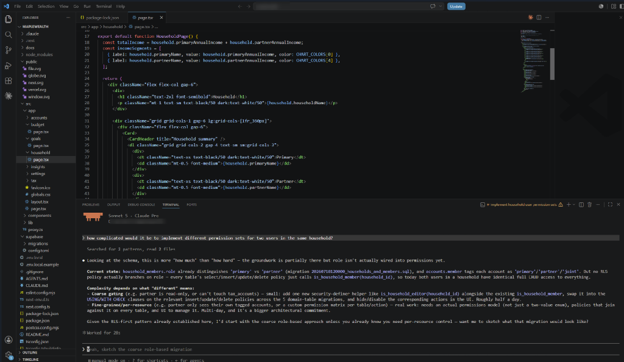Open the Manage gear icon
Screen dimensions: 624x362
pyautogui.click(x=8, y=355)
